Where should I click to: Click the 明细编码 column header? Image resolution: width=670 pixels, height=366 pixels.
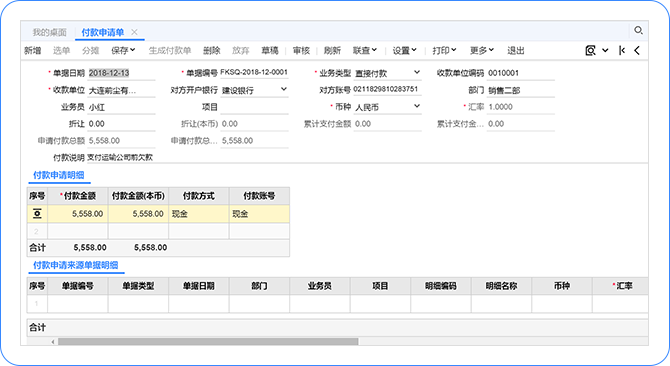point(441,286)
